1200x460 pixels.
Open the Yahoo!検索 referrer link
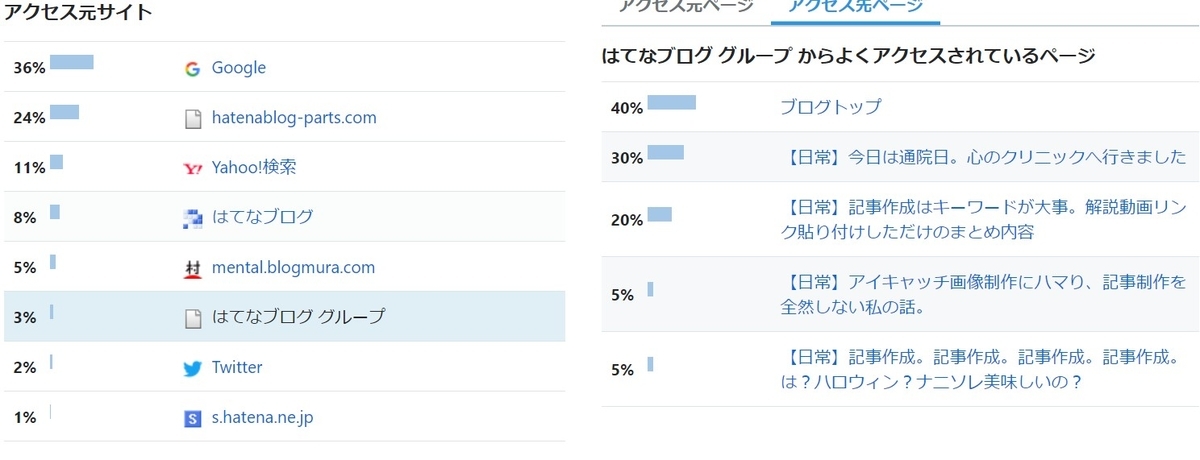[254, 168]
